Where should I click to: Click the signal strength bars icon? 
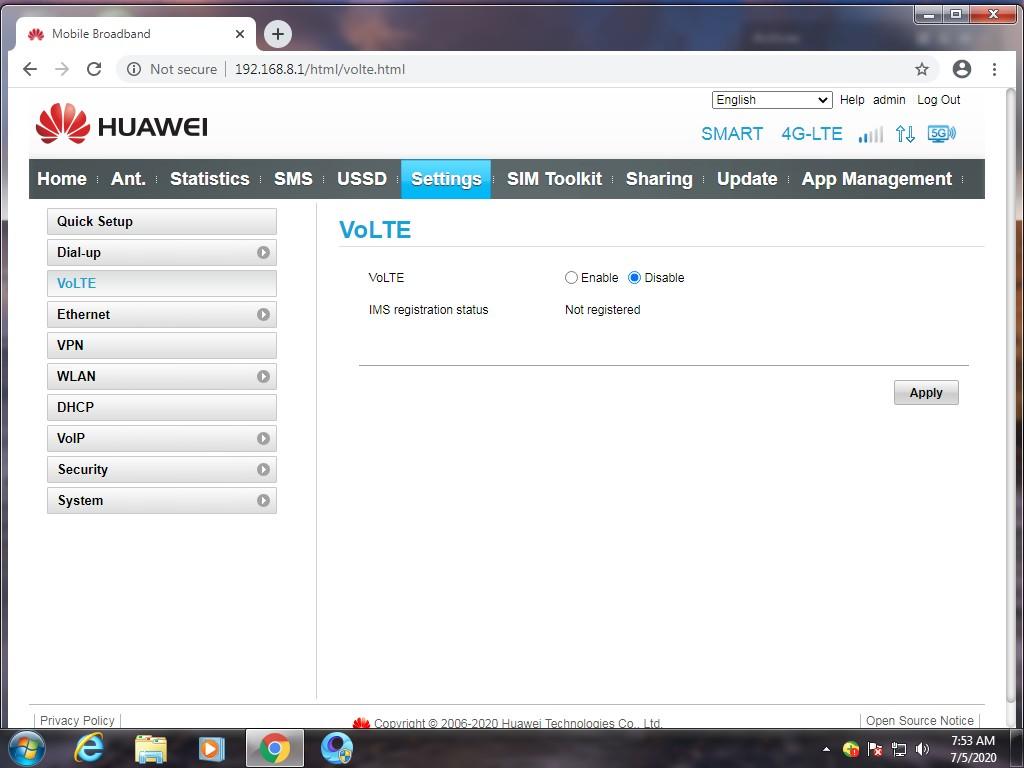871,135
